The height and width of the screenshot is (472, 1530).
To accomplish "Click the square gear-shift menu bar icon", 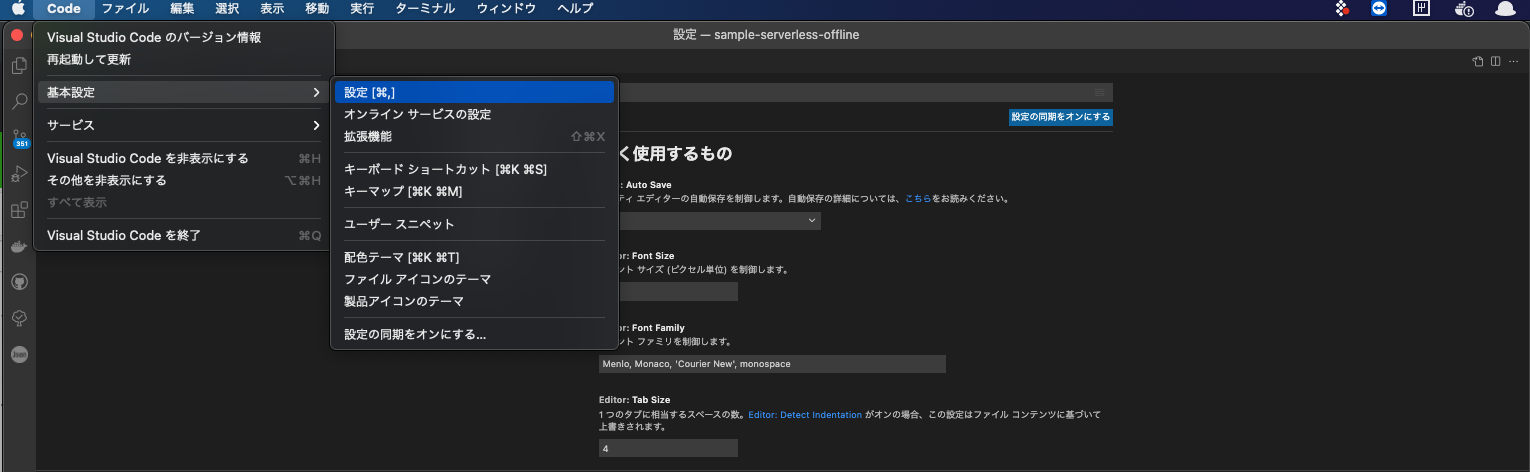I will tap(1421, 8).
